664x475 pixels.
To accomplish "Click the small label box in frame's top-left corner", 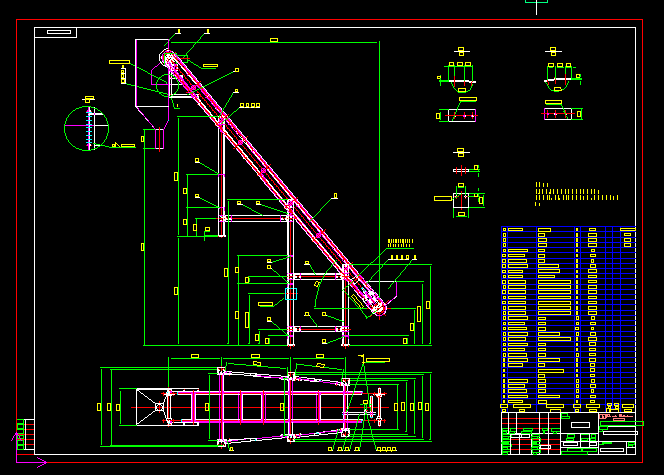I will pos(55,32).
